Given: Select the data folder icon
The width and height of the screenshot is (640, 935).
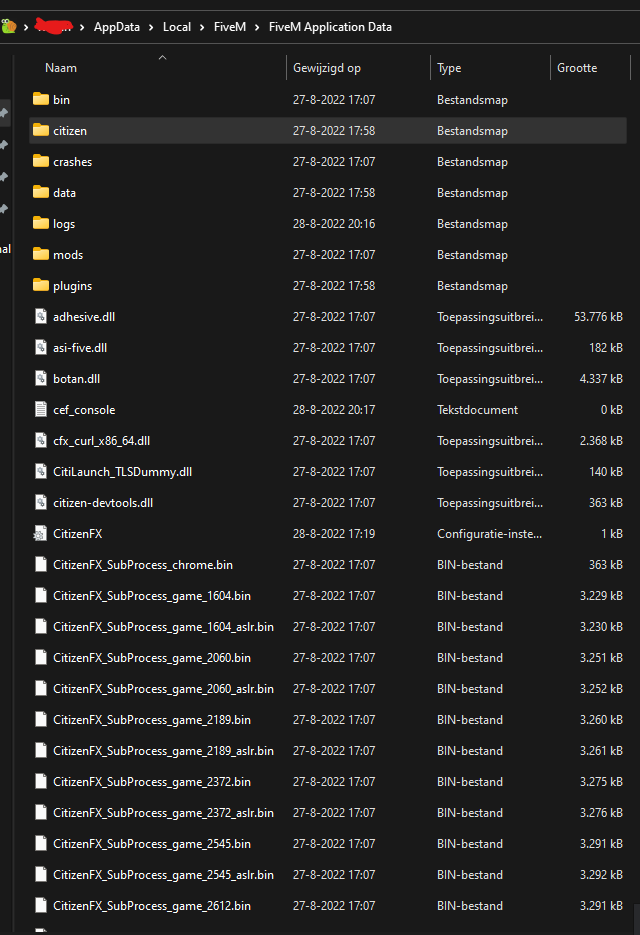Looking at the screenshot, I should point(41,192).
